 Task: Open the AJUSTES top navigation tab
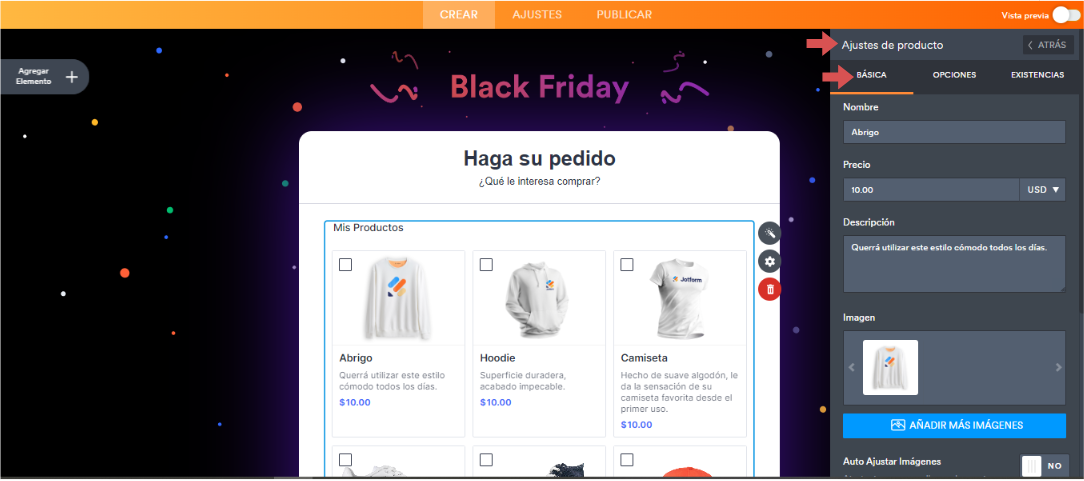click(537, 15)
